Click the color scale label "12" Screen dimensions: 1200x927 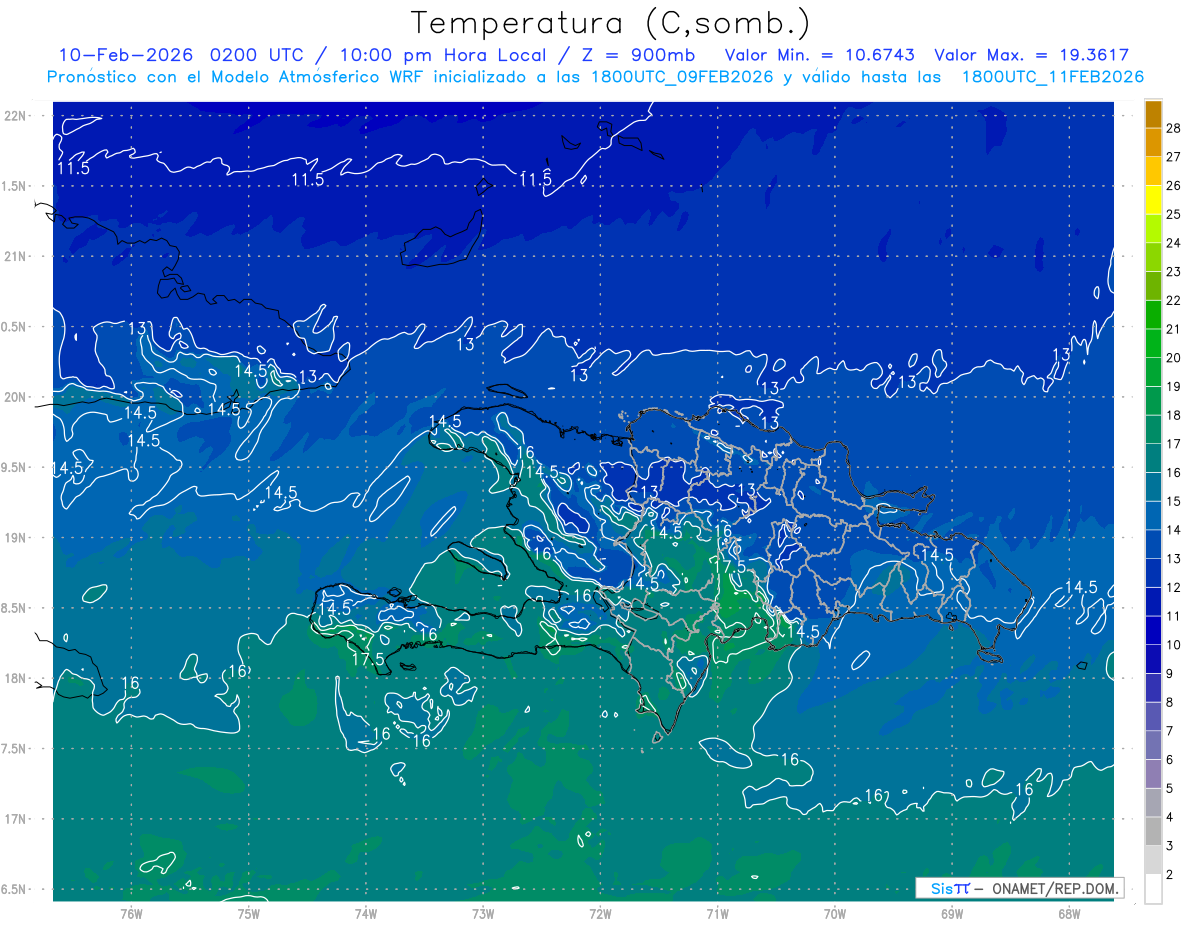point(1173,587)
